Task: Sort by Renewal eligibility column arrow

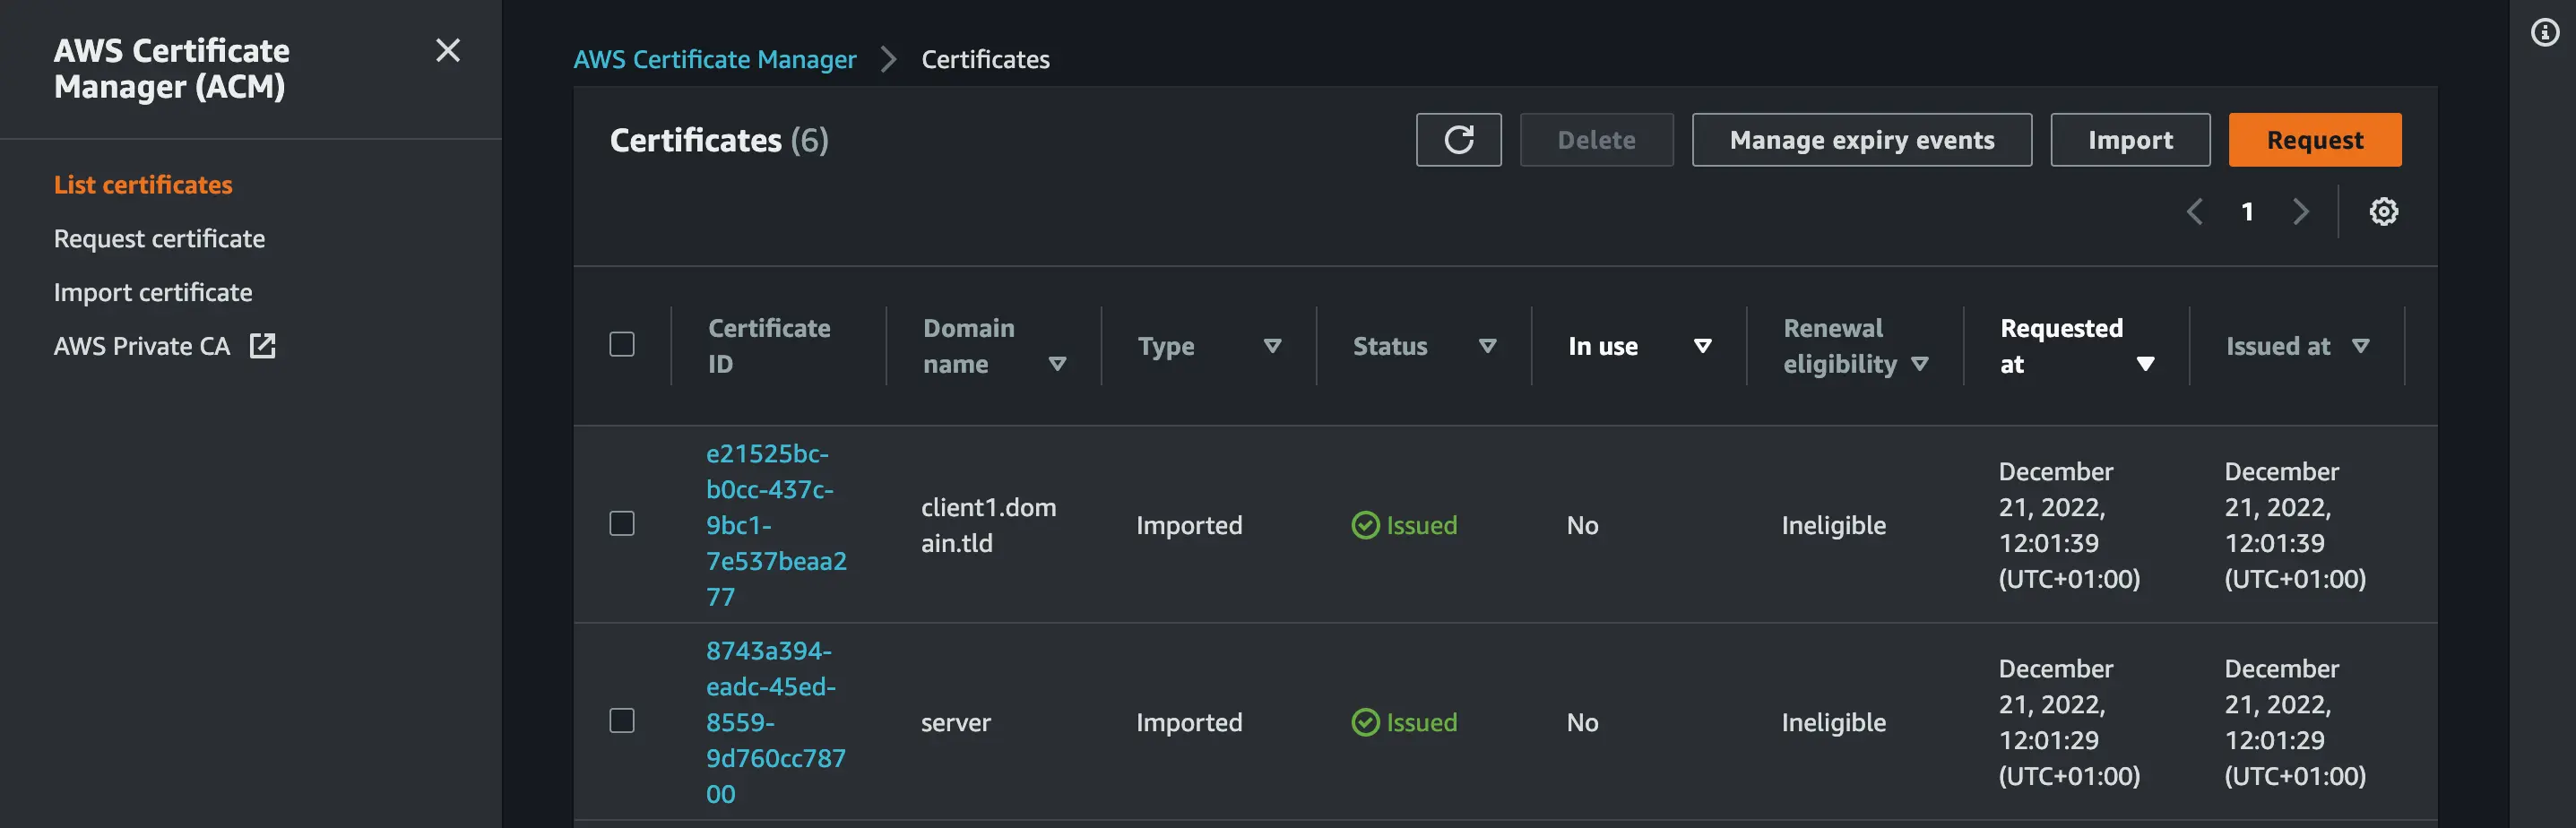Action: [1919, 364]
